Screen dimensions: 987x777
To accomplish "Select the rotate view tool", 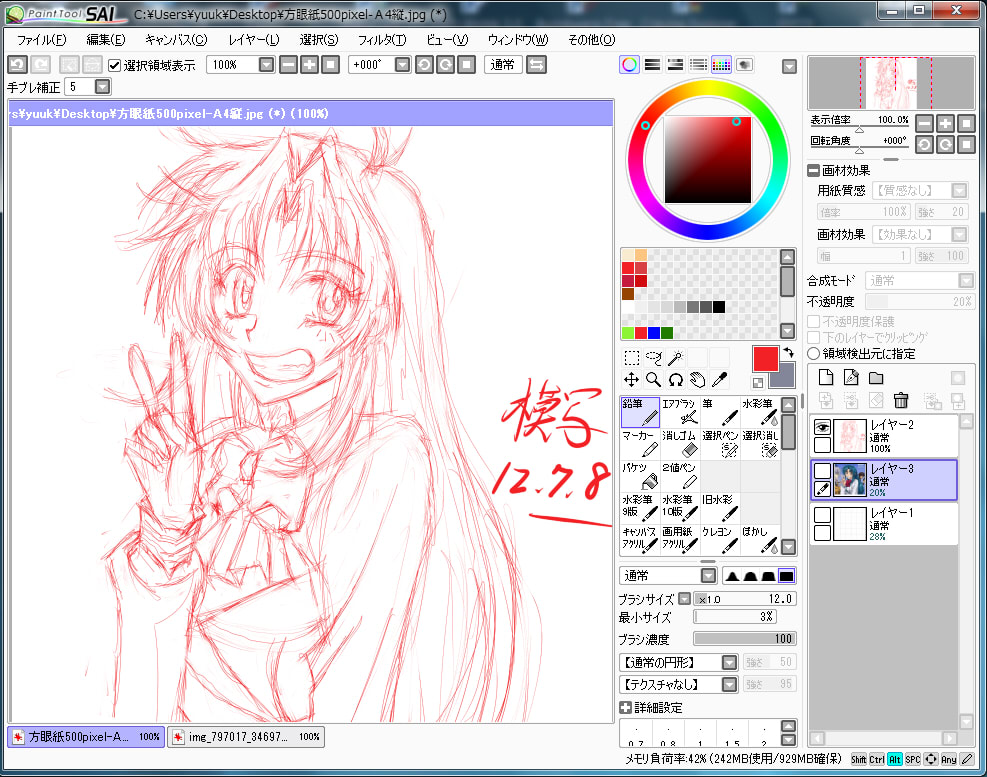I will [675, 380].
